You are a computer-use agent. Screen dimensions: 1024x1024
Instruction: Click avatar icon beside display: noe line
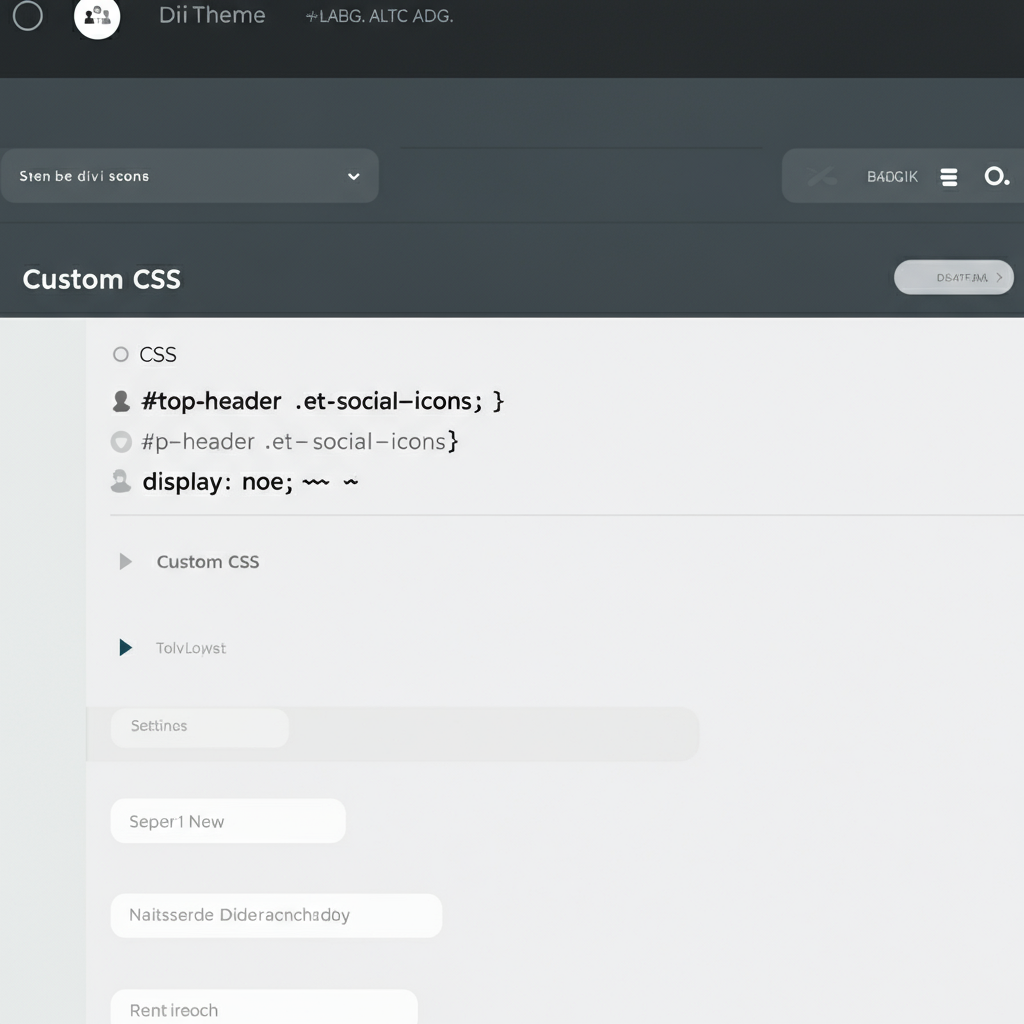(121, 481)
